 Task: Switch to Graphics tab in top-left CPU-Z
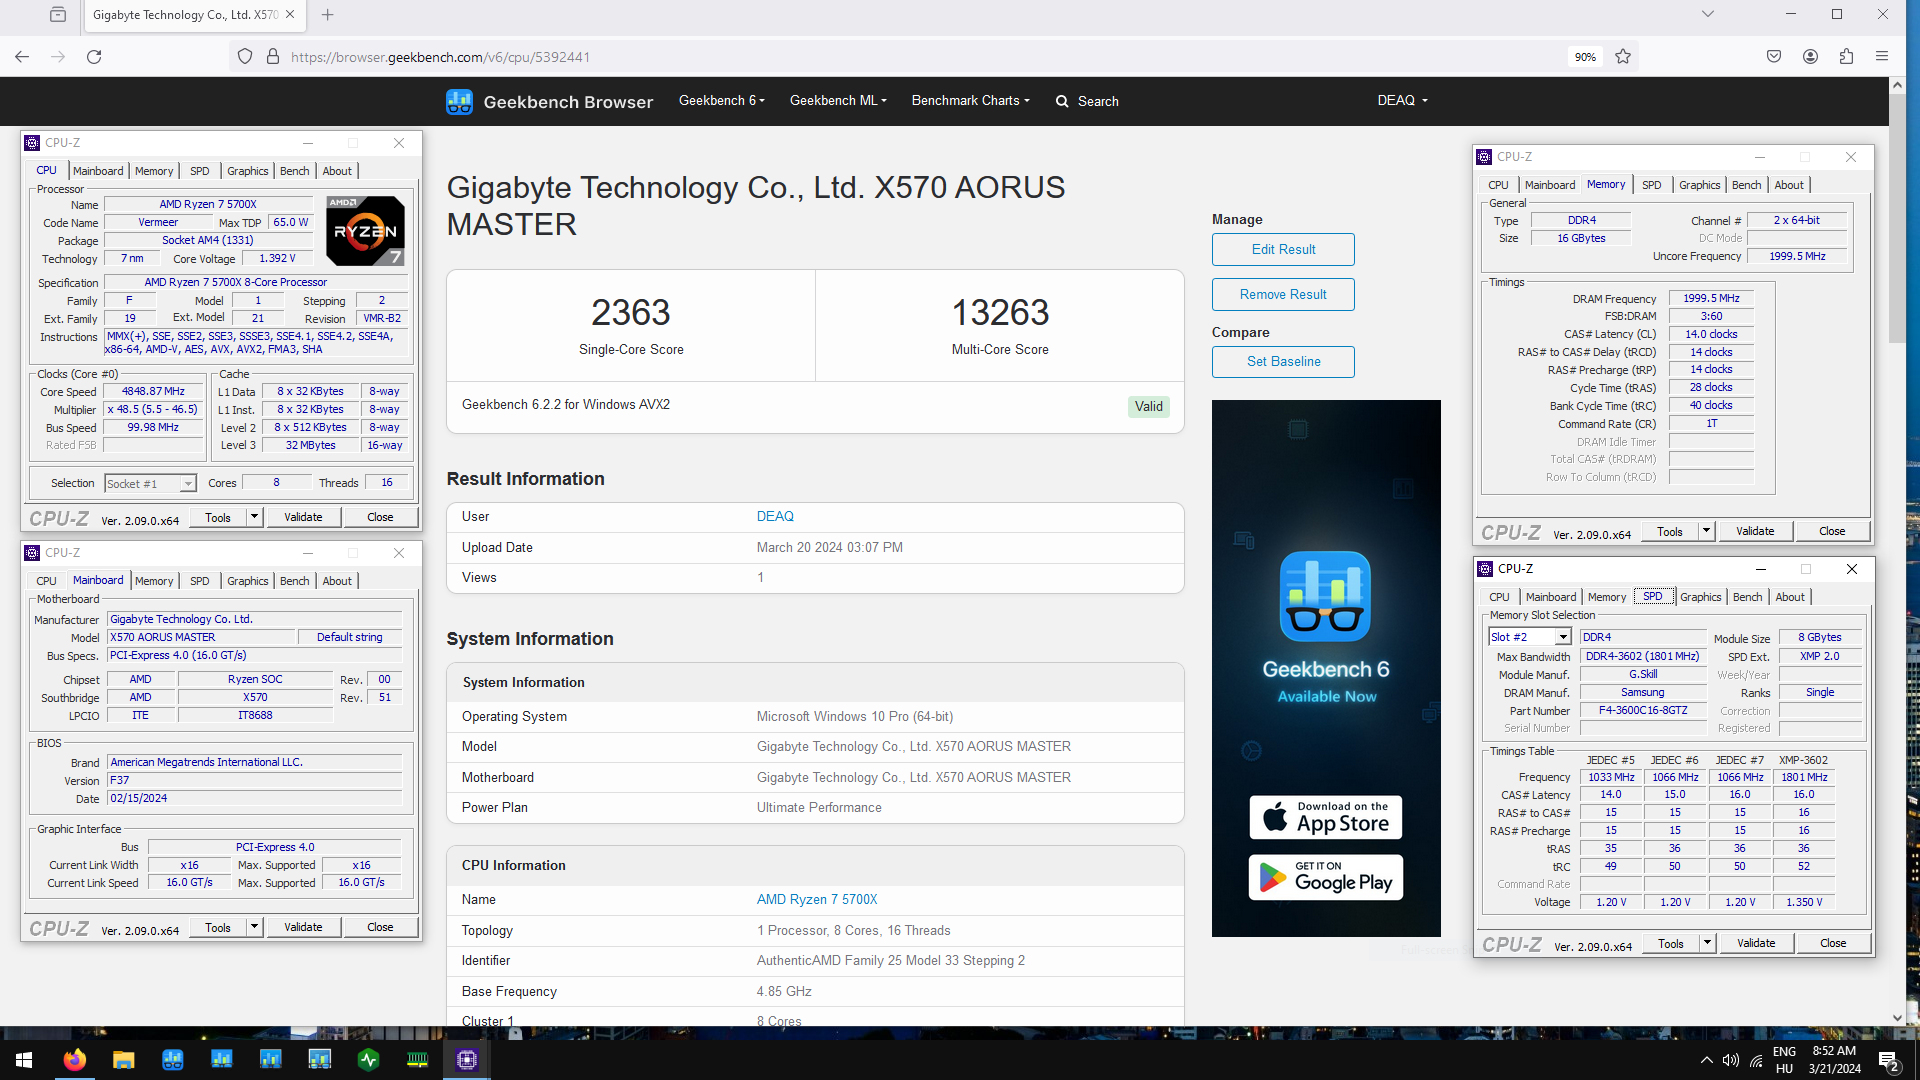[x=247, y=171]
